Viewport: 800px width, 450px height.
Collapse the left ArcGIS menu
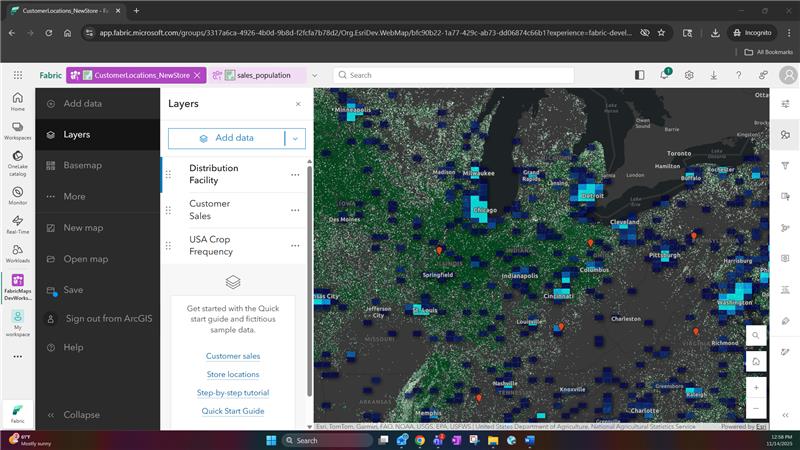(x=74, y=415)
